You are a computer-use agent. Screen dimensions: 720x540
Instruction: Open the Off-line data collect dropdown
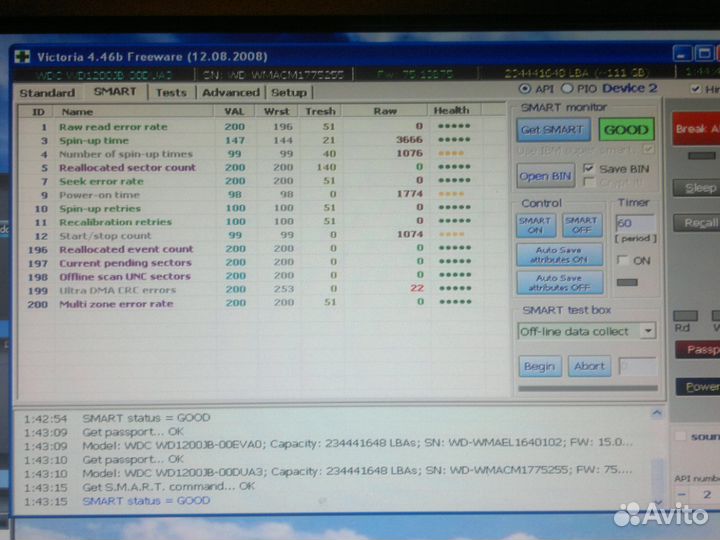point(648,331)
